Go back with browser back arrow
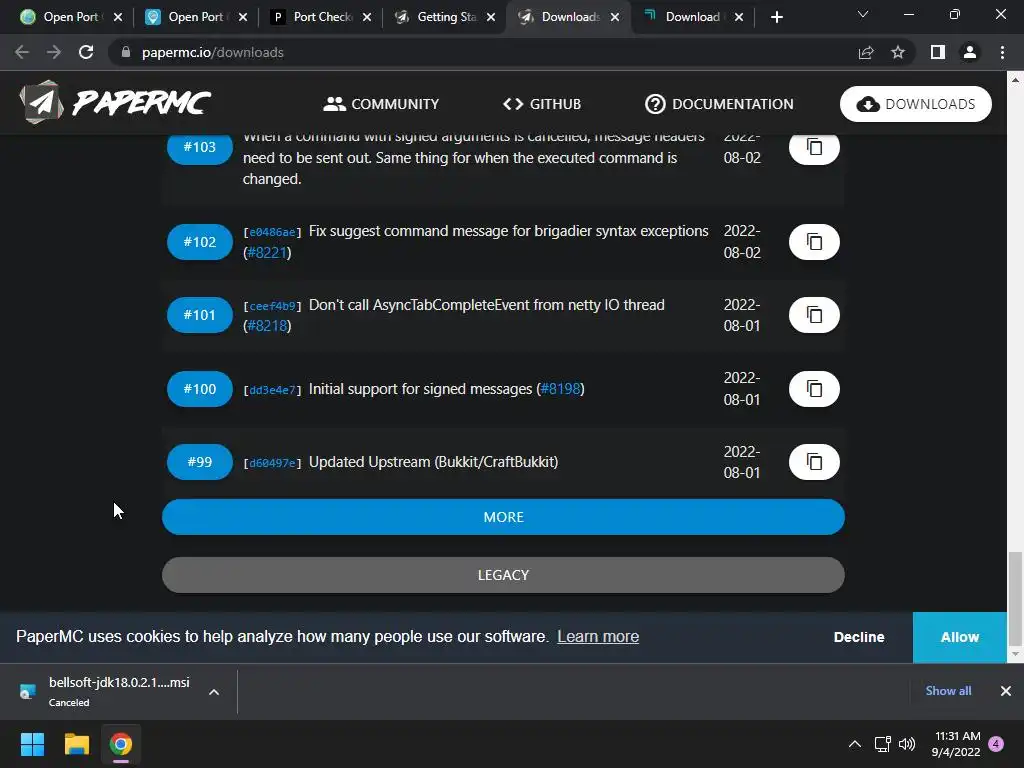The image size is (1024, 768). click(22, 52)
